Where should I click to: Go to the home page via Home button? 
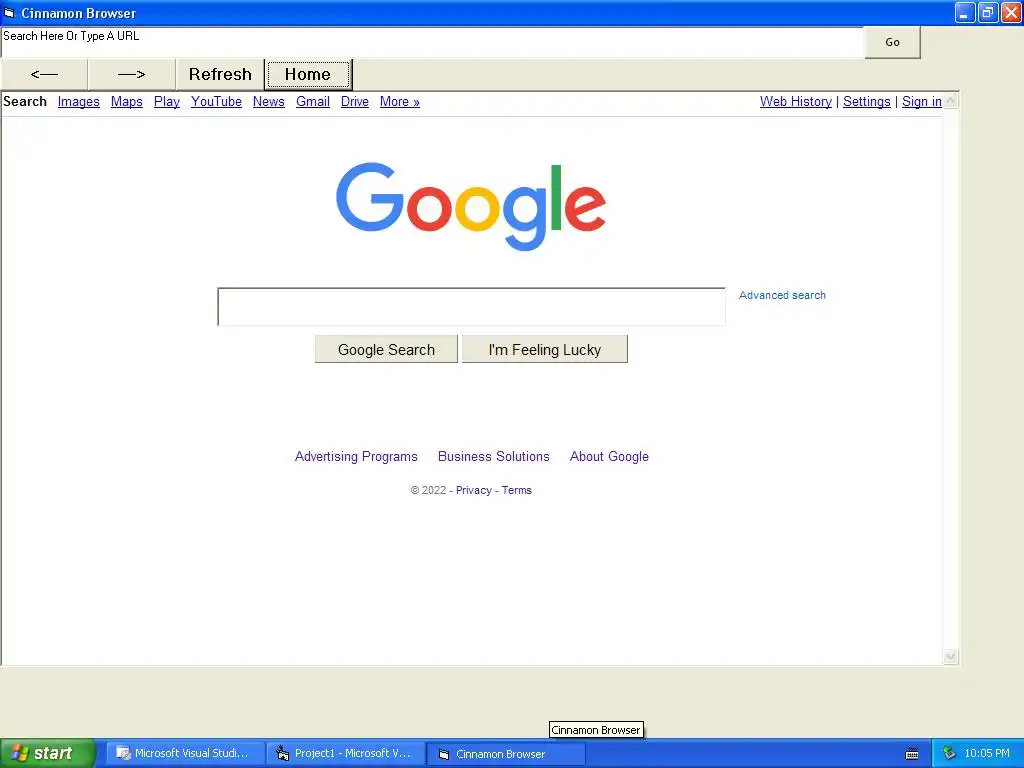pyautogui.click(x=308, y=74)
